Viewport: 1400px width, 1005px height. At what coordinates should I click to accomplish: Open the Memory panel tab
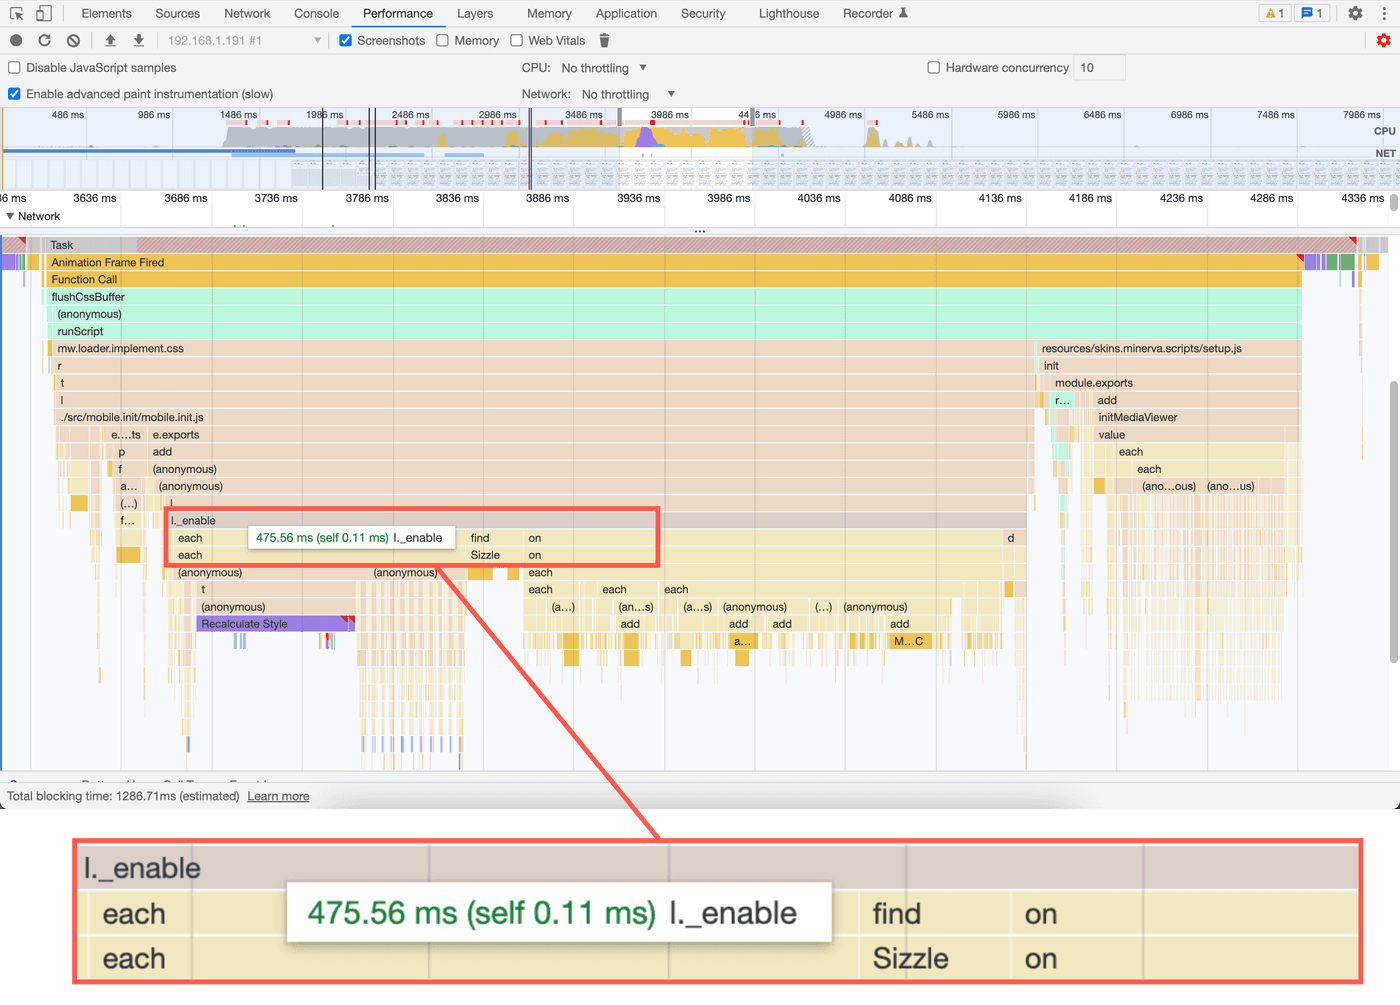tap(549, 13)
